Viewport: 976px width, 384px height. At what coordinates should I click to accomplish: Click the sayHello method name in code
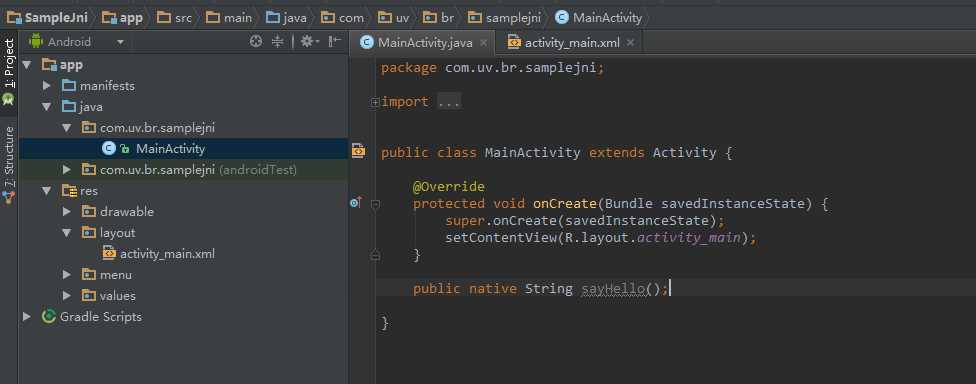[613, 289]
